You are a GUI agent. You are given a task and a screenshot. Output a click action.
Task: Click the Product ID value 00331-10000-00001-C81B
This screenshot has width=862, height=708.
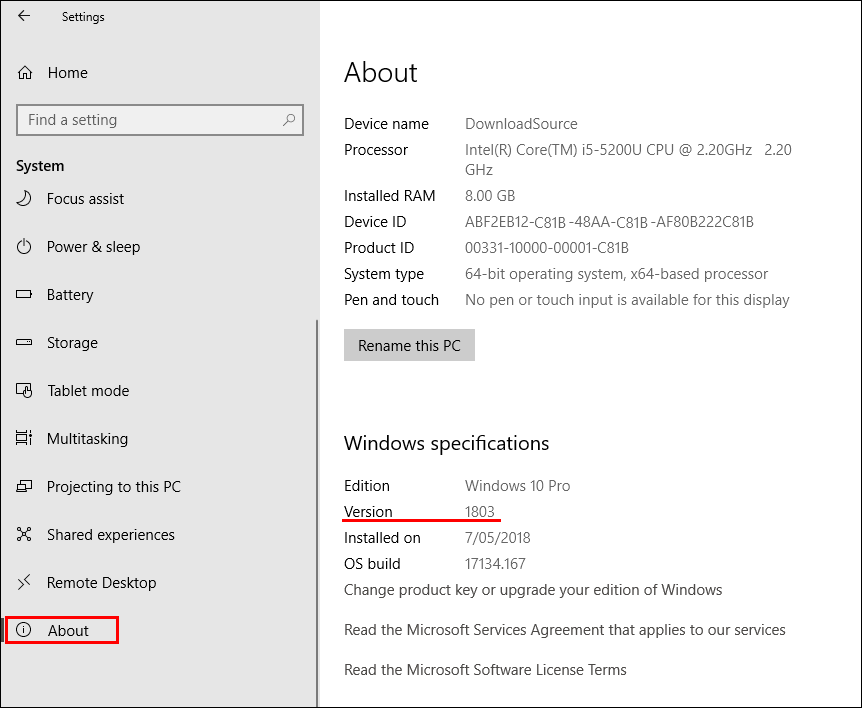pyautogui.click(x=546, y=248)
